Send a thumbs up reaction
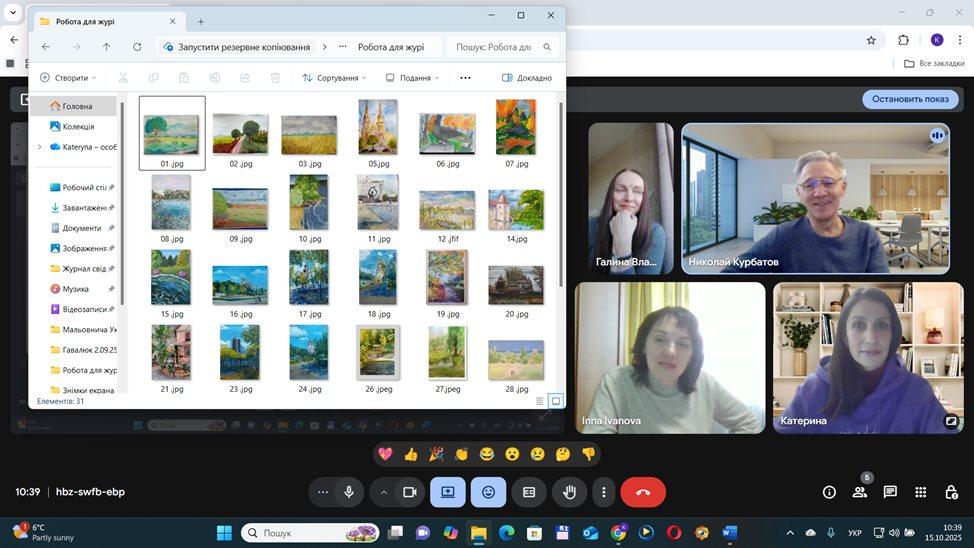 (411, 454)
